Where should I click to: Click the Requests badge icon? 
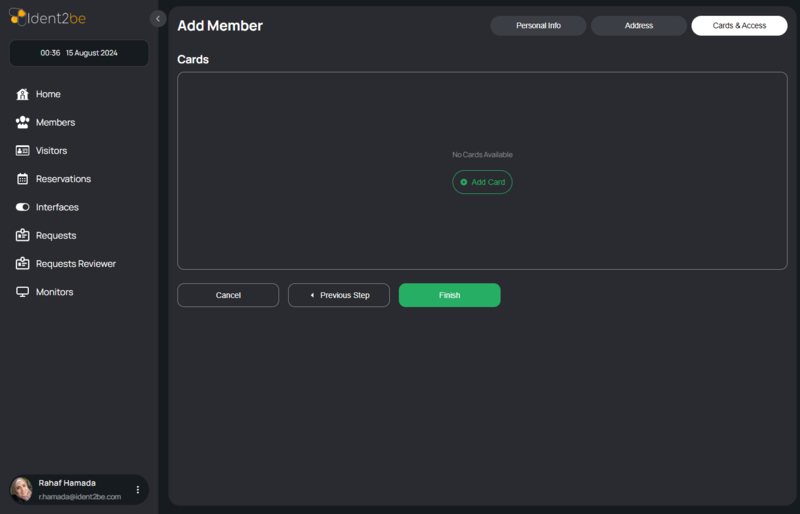click(x=22, y=235)
